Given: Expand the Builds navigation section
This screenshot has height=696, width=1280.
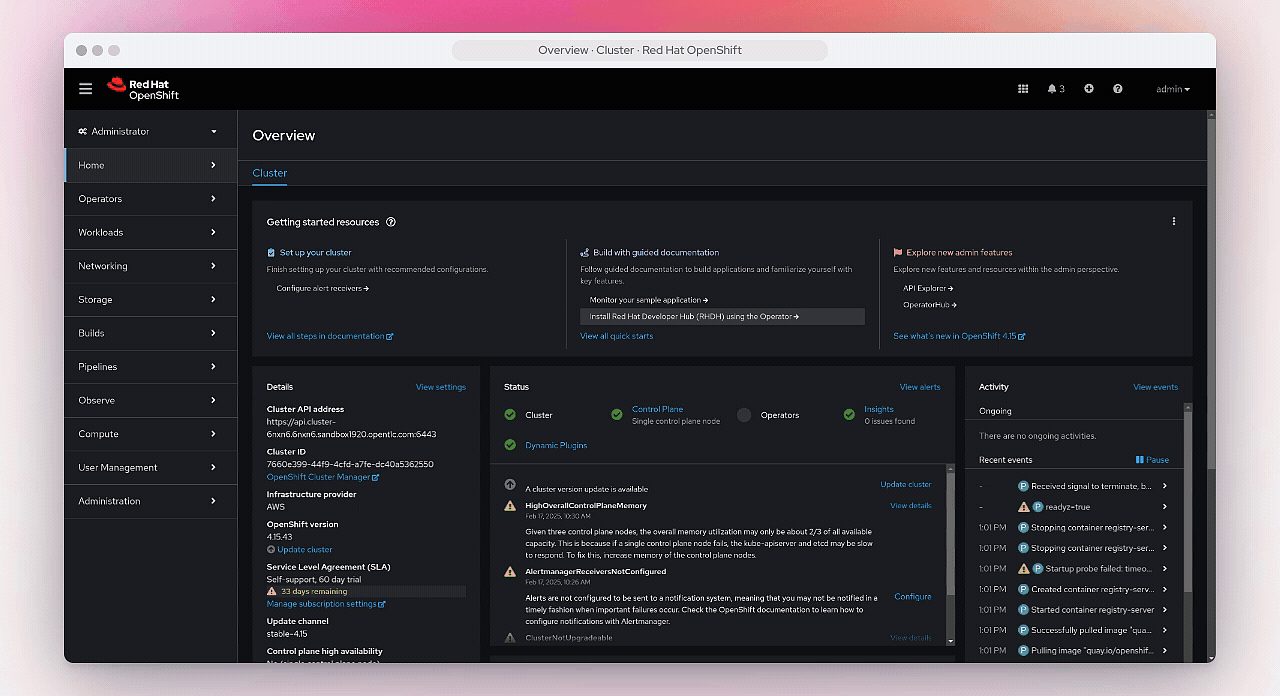Looking at the screenshot, I should (x=150, y=333).
